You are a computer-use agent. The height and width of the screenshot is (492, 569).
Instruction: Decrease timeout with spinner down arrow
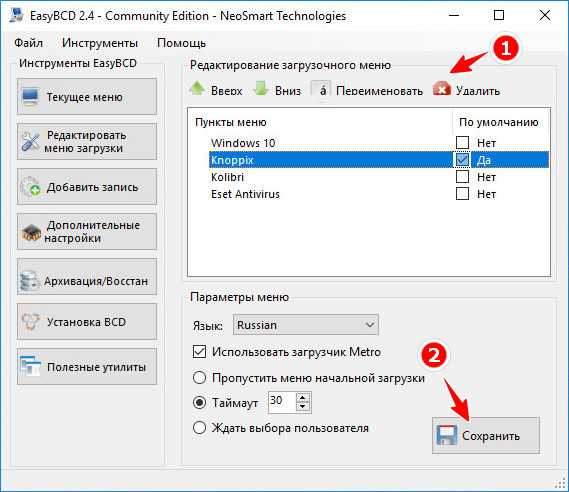pos(303,407)
